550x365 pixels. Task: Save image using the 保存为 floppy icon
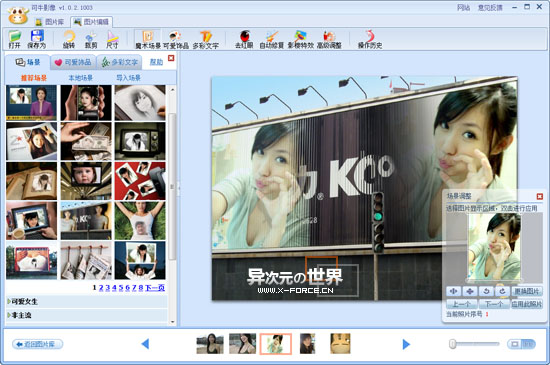tap(36, 39)
